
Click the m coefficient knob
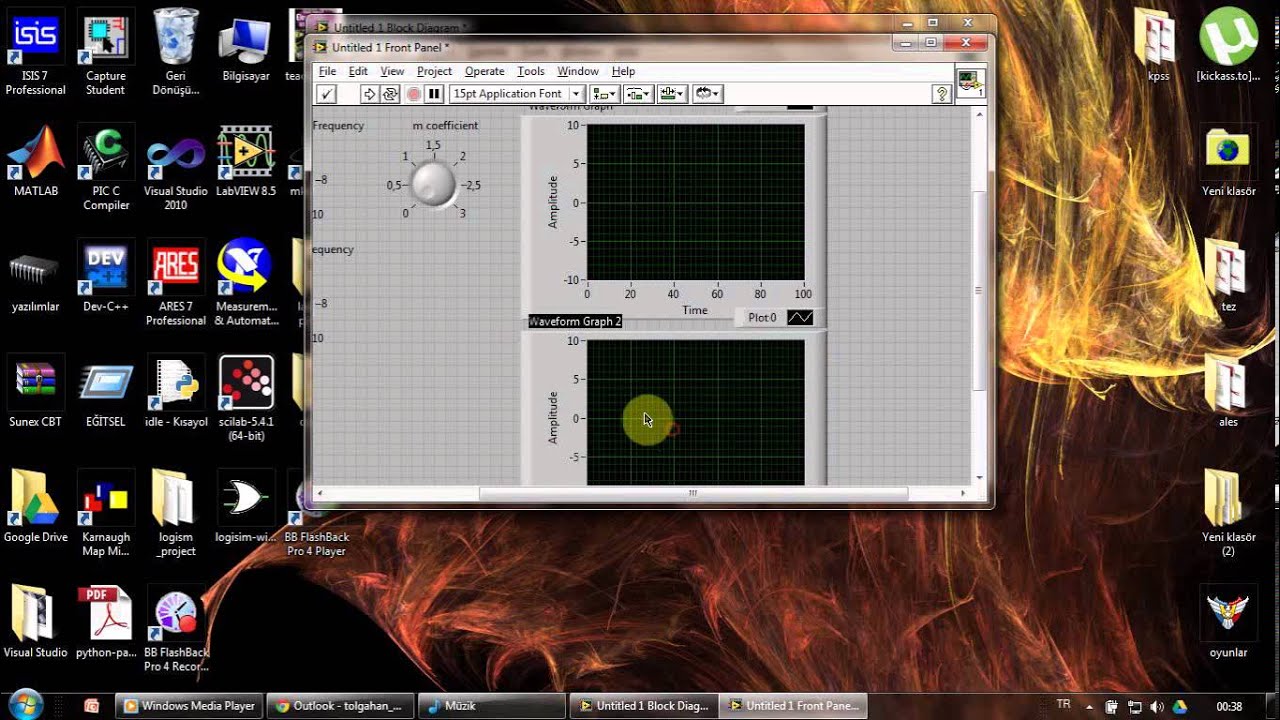coord(433,185)
